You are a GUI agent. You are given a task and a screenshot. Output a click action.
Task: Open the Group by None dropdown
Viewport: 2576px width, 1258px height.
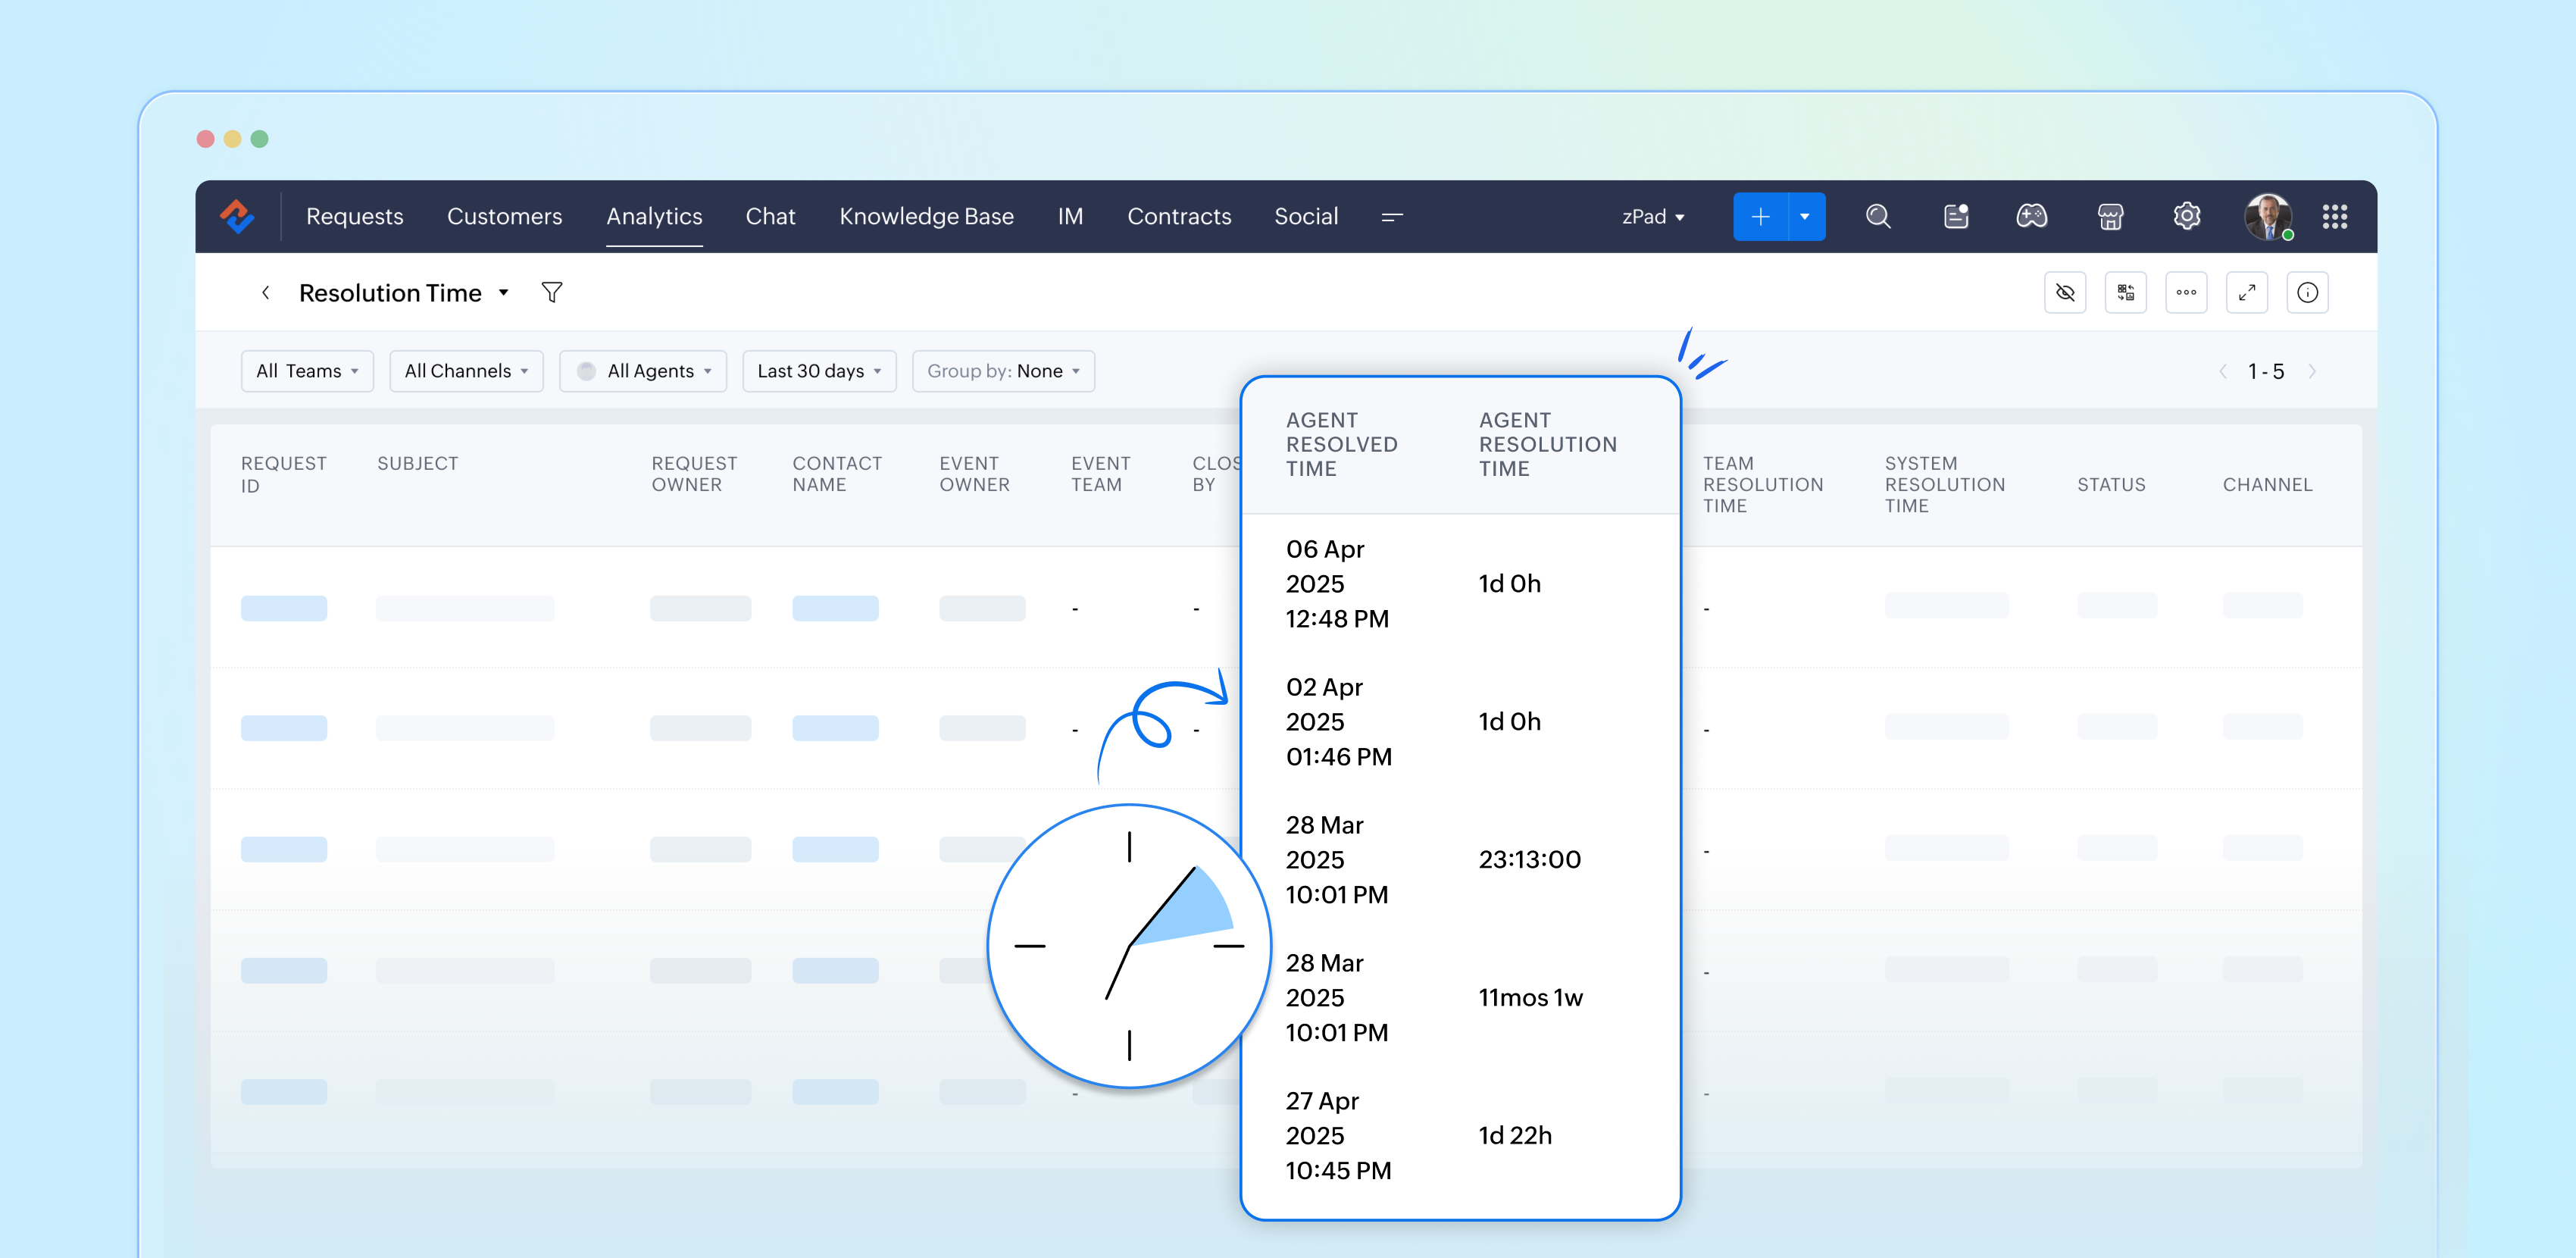point(1002,371)
